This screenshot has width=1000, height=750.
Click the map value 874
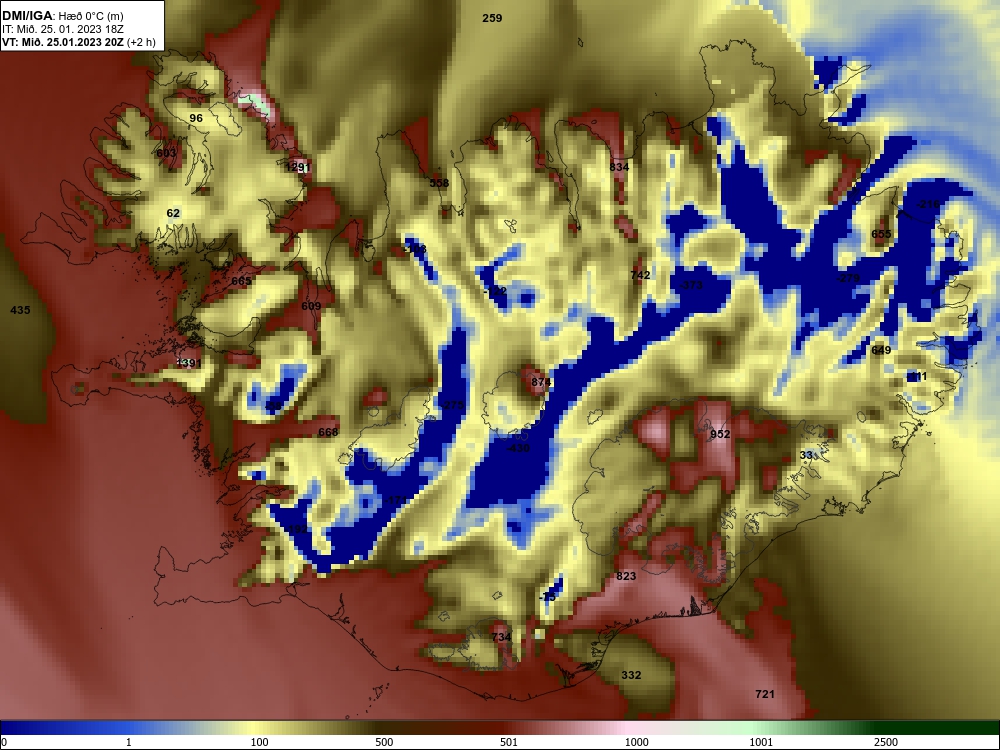[541, 382]
